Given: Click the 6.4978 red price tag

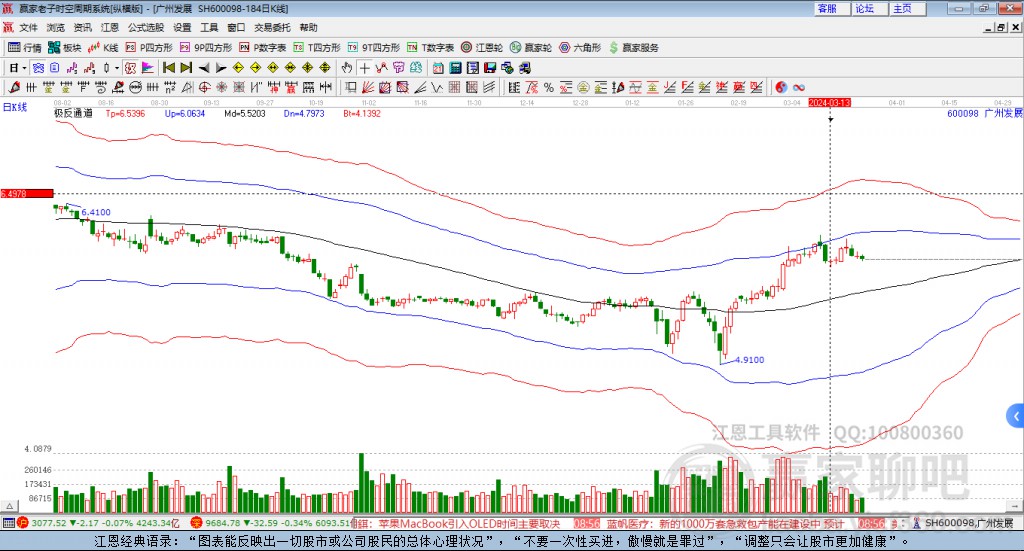Looking at the screenshot, I should click(x=27, y=193).
